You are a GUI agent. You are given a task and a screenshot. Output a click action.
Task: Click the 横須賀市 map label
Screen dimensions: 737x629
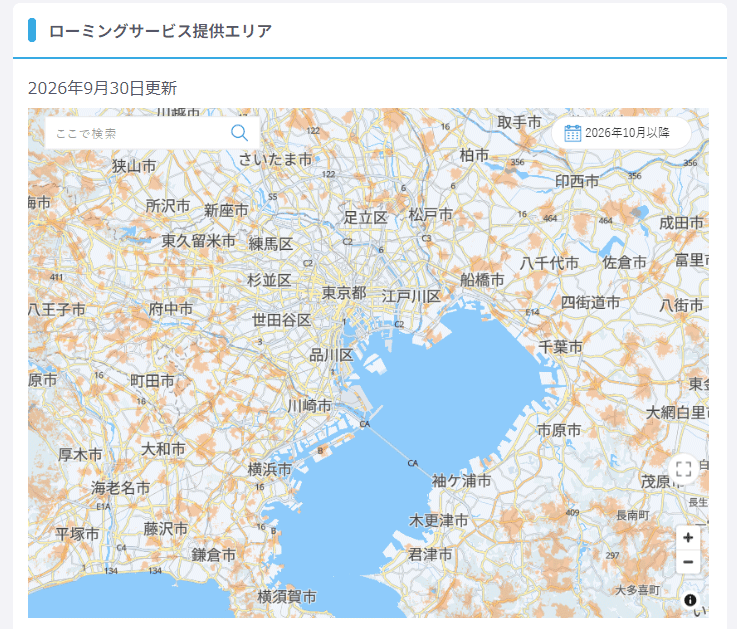pyautogui.click(x=287, y=597)
